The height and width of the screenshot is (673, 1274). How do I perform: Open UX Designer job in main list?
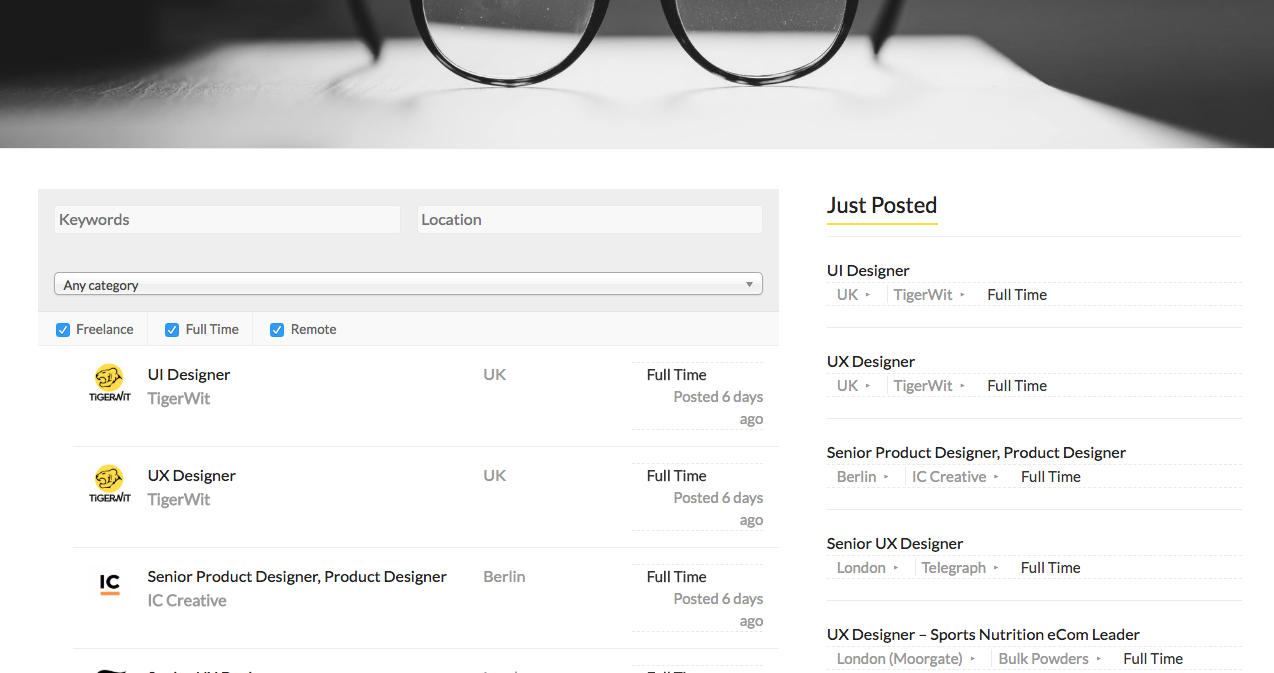click(192, 476)
